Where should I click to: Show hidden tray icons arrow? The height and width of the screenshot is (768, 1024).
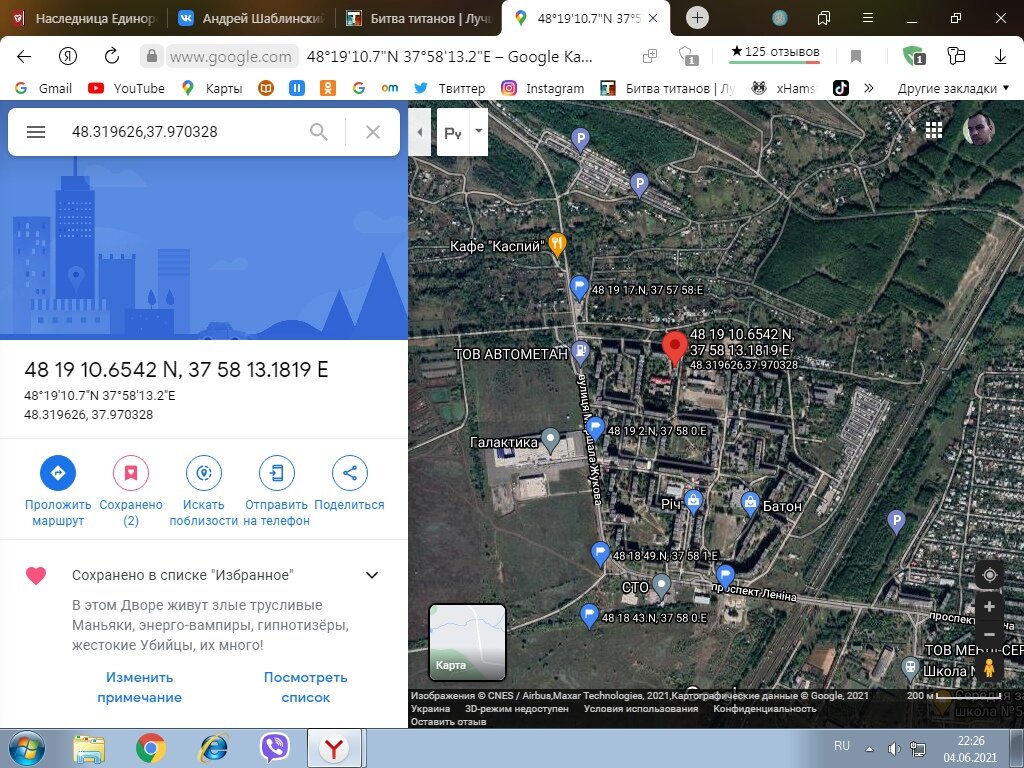(869, 749)
